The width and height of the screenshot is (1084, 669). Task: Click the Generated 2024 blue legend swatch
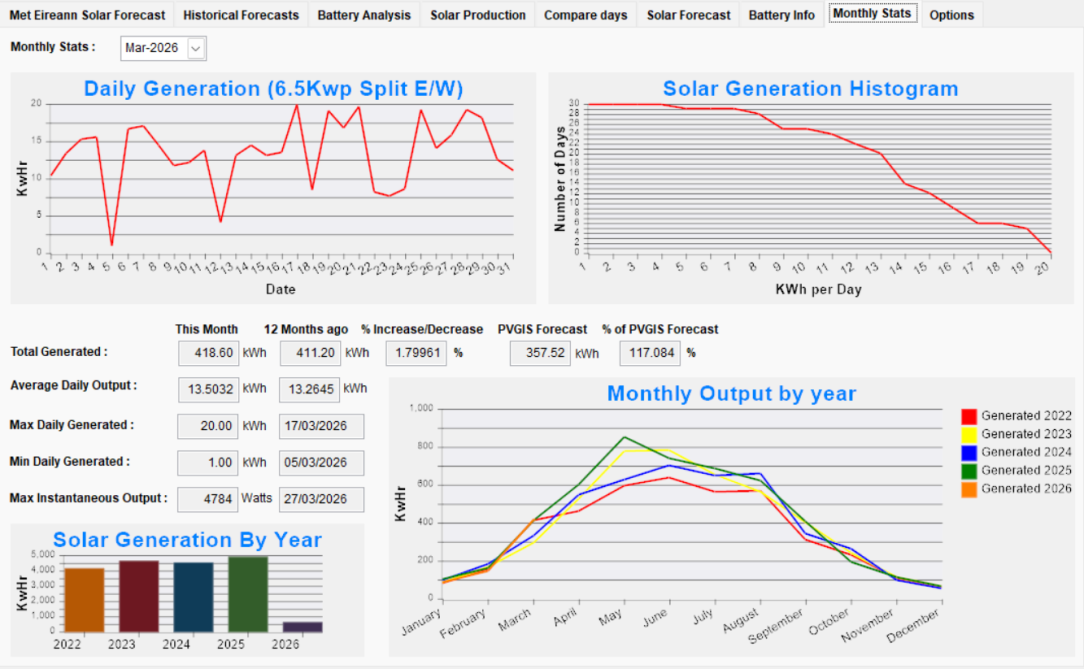click(x=969, y=453)
